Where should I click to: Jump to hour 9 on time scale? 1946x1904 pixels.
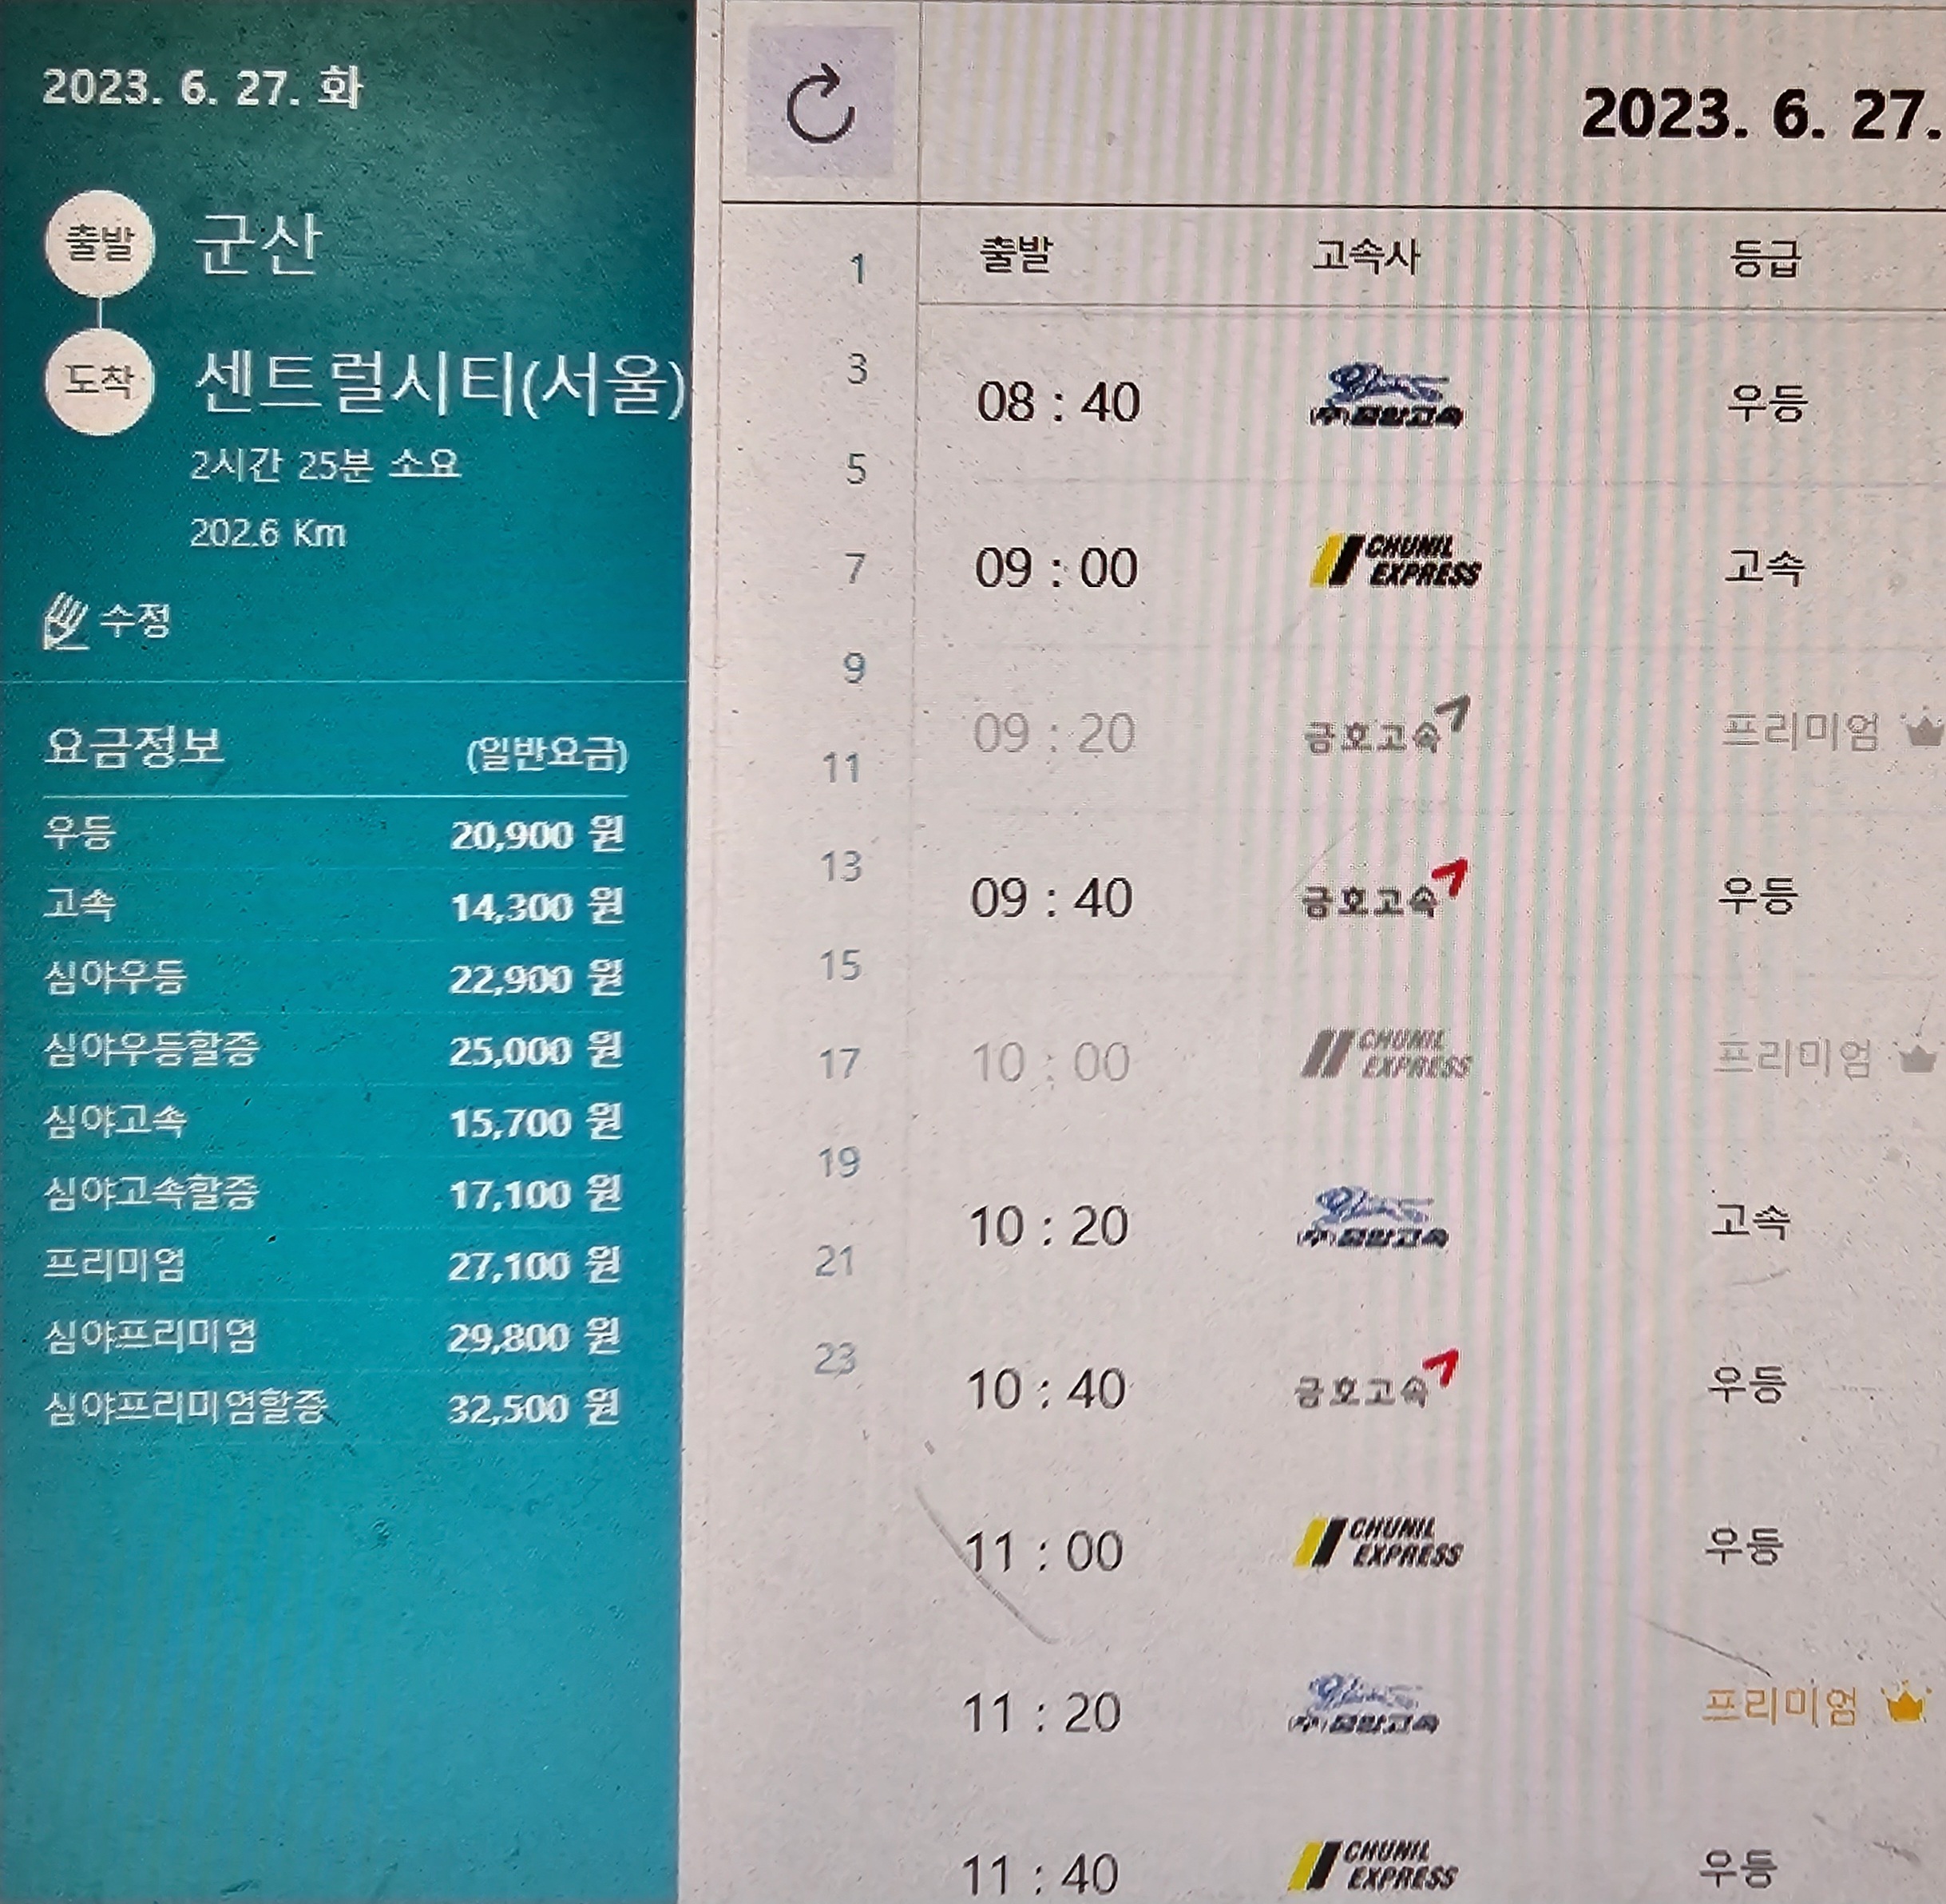853,668
